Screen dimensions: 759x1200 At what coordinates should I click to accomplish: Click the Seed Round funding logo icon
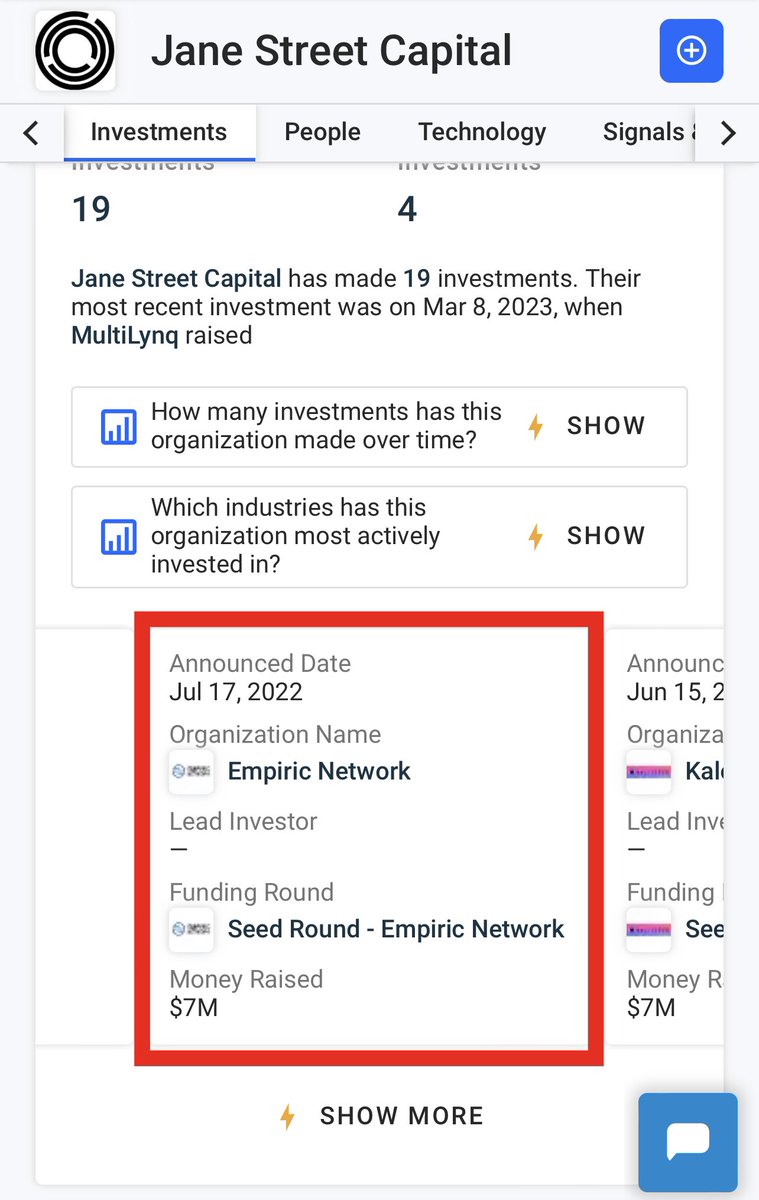191,930
